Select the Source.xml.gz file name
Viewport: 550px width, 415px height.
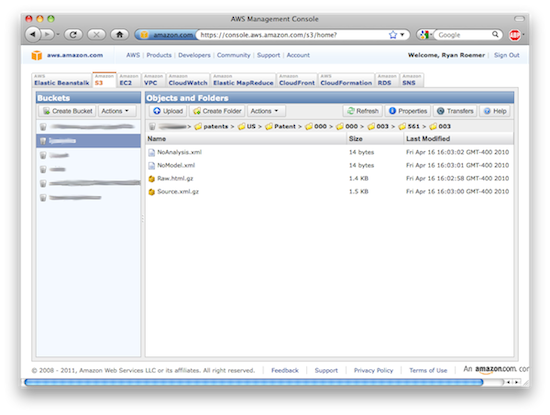point(178,192)
